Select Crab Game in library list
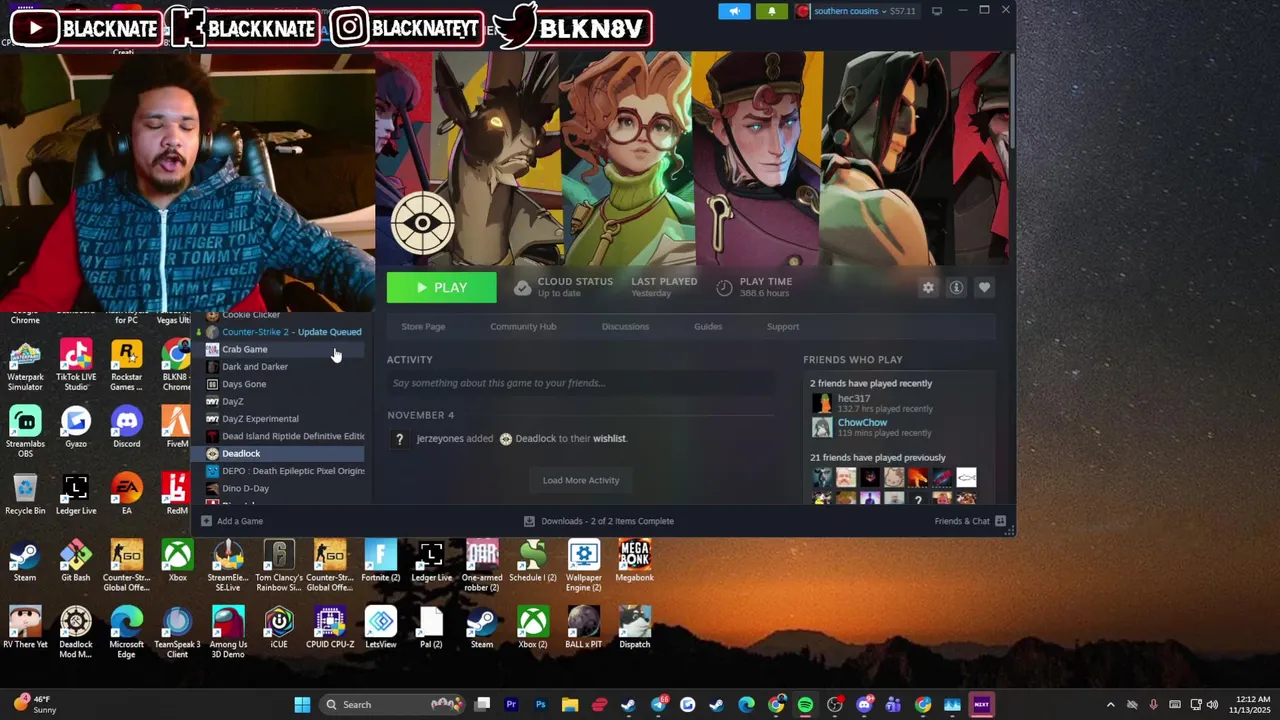1280x720 pixels. pos(283,349)
